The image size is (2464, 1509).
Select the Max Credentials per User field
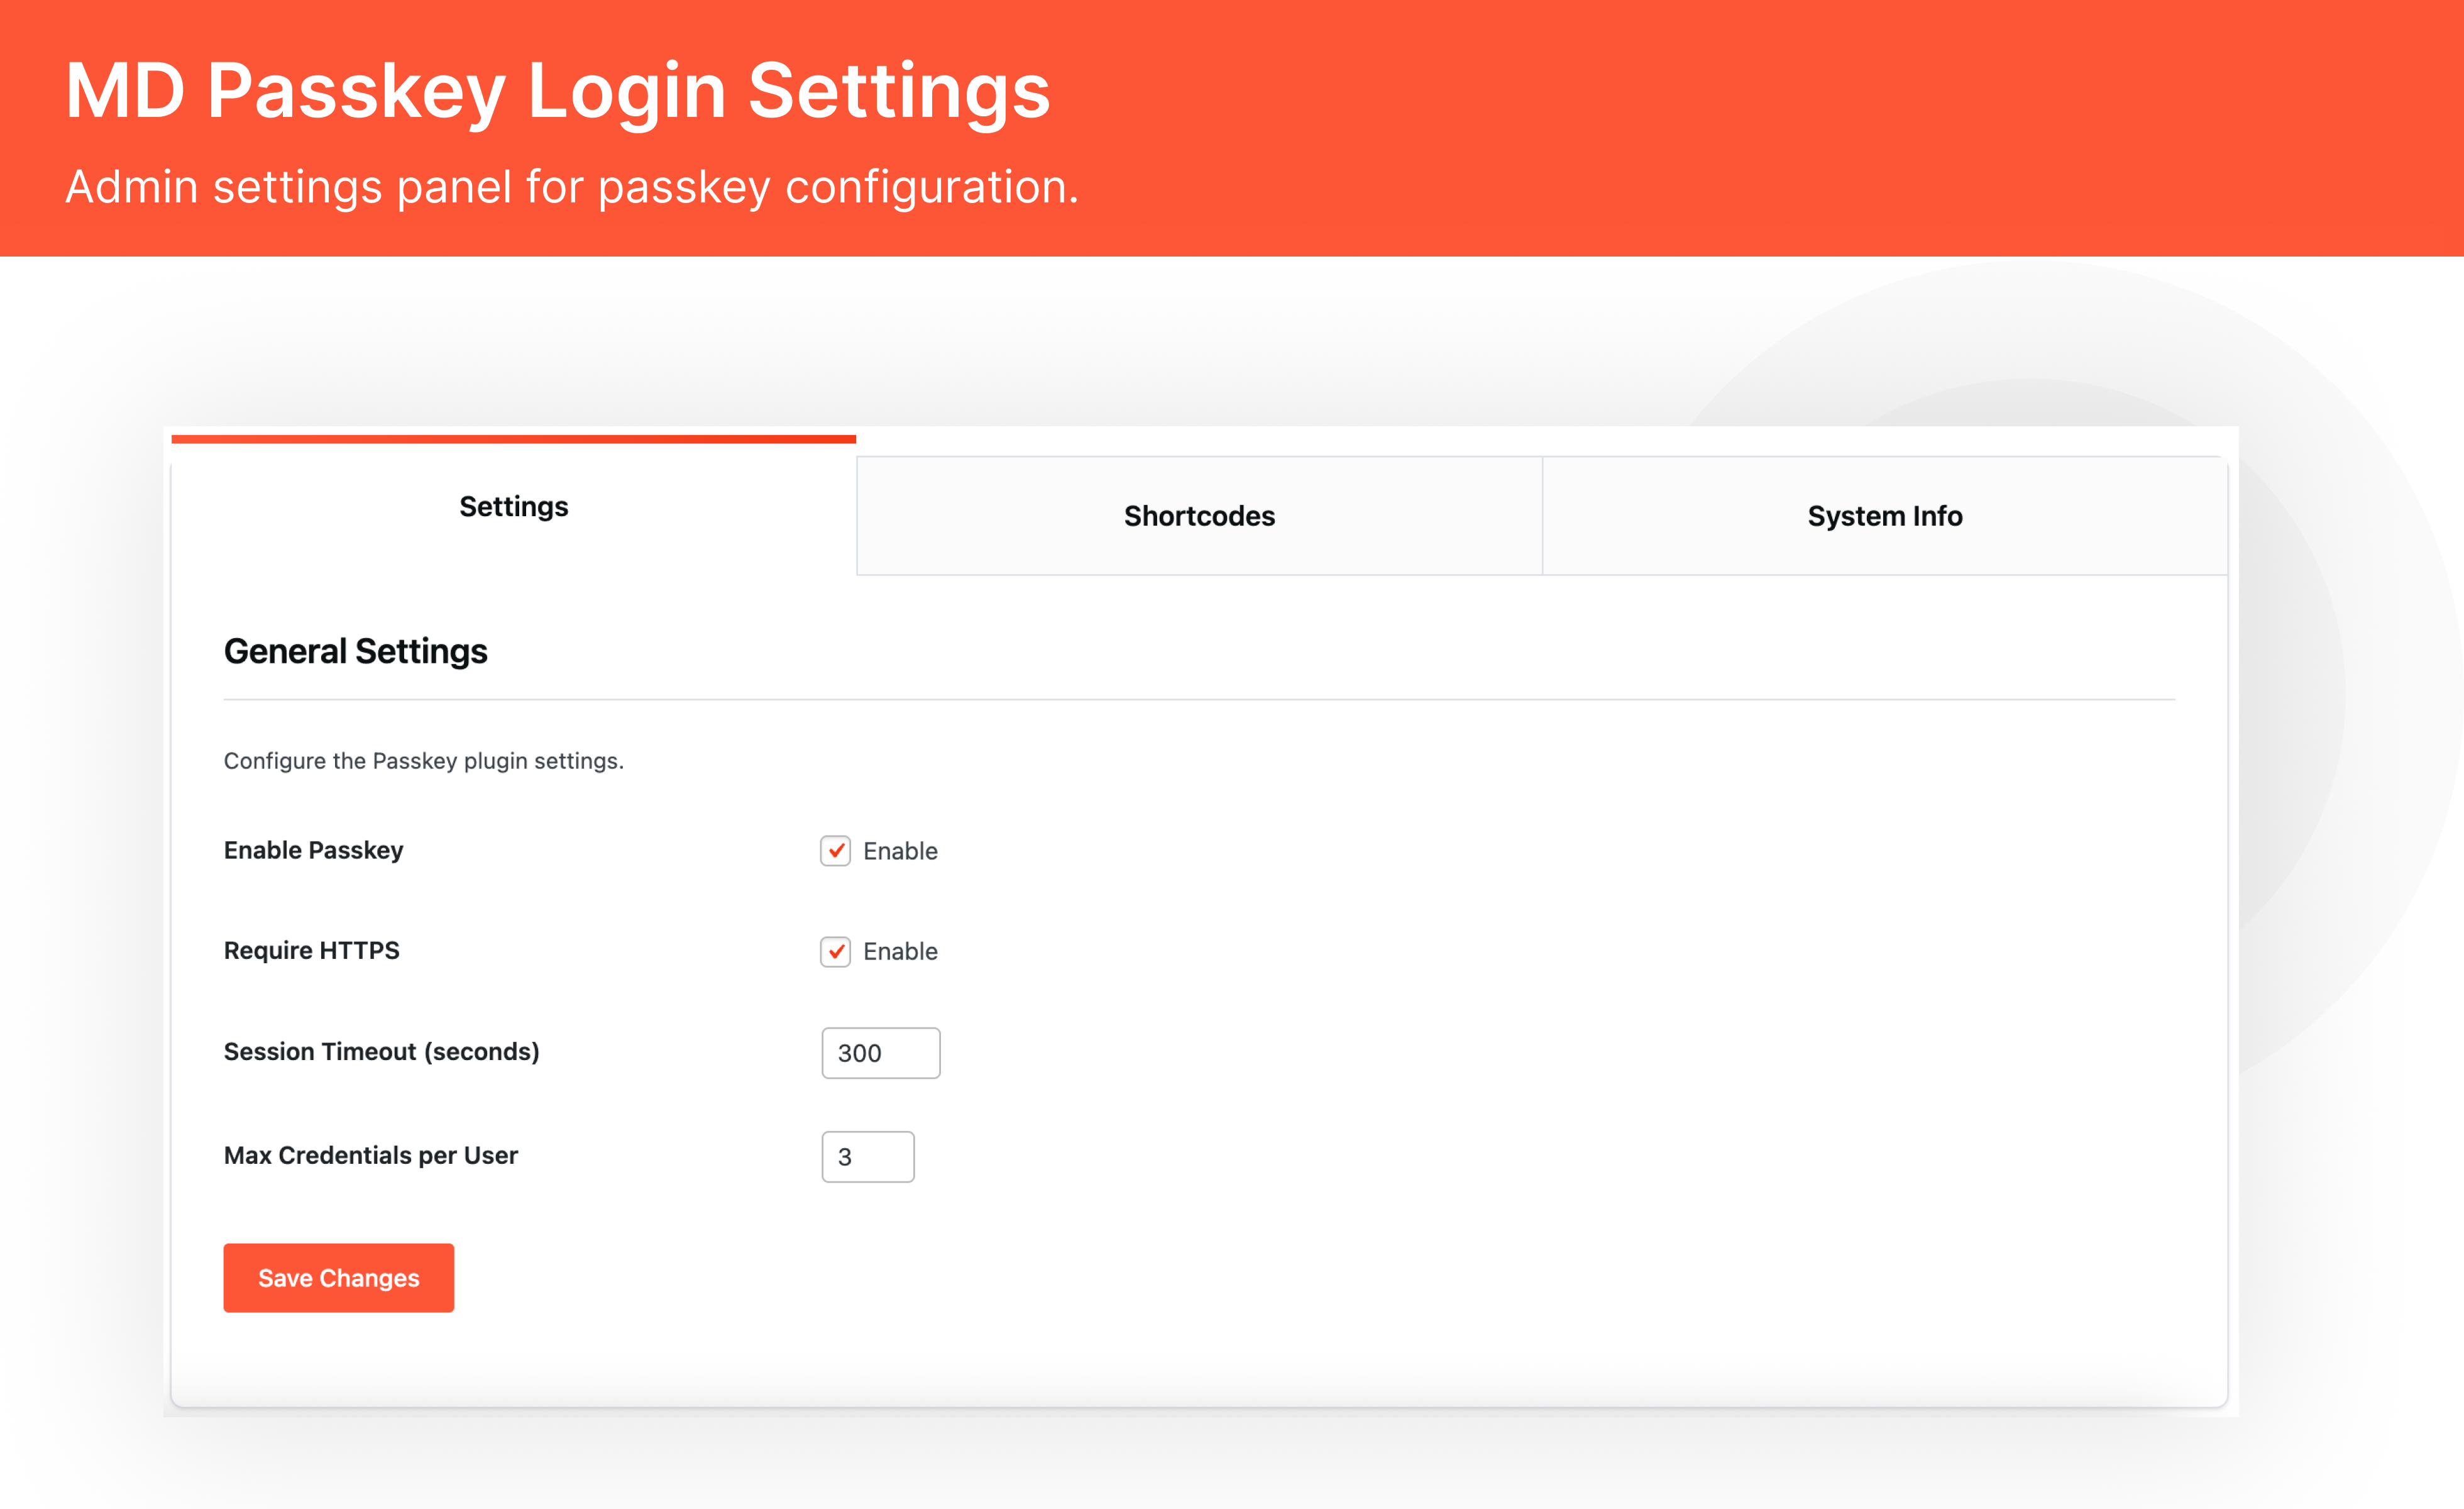[x=867, y=1156]
